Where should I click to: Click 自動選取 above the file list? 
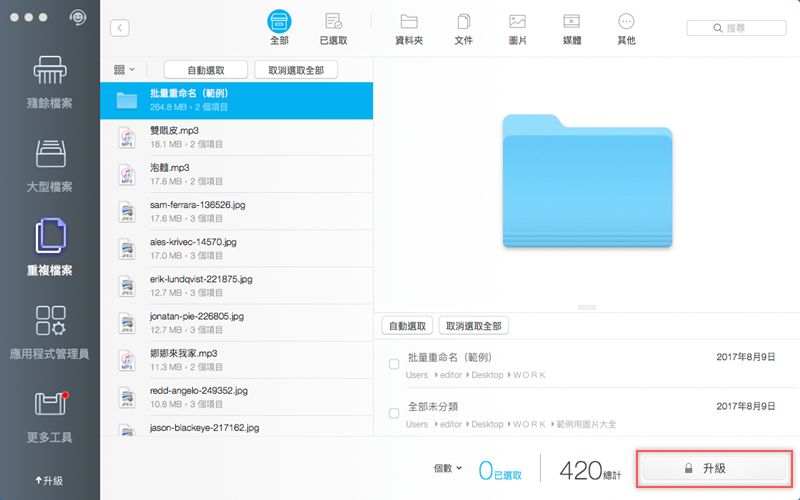(x=206, y=70)
